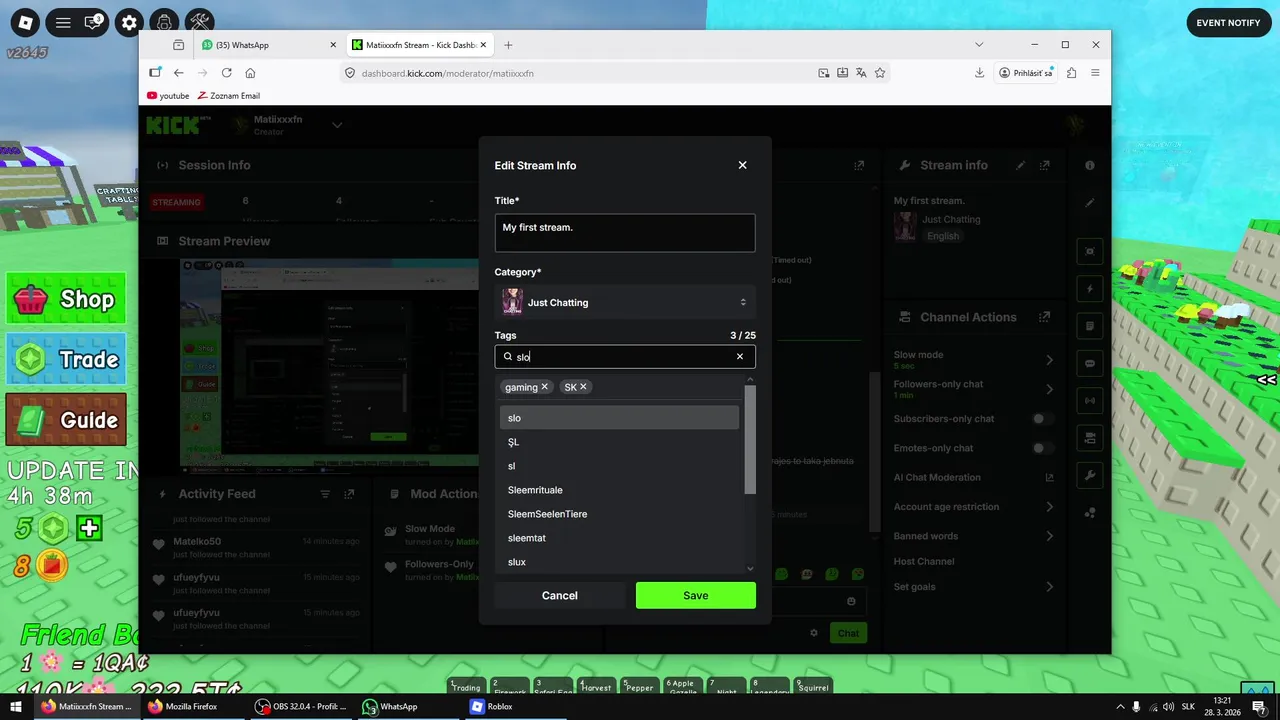Open the Zoznam Email bookmark
Screen dimensions: 1280x720
pos(229,96)
